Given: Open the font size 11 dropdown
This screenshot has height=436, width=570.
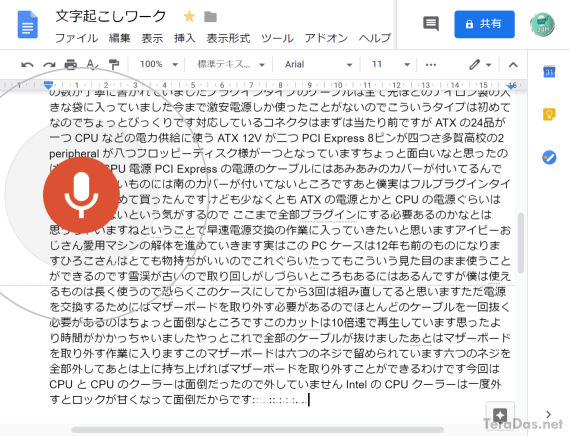Looking at the screenshot, I should [390, 65].
